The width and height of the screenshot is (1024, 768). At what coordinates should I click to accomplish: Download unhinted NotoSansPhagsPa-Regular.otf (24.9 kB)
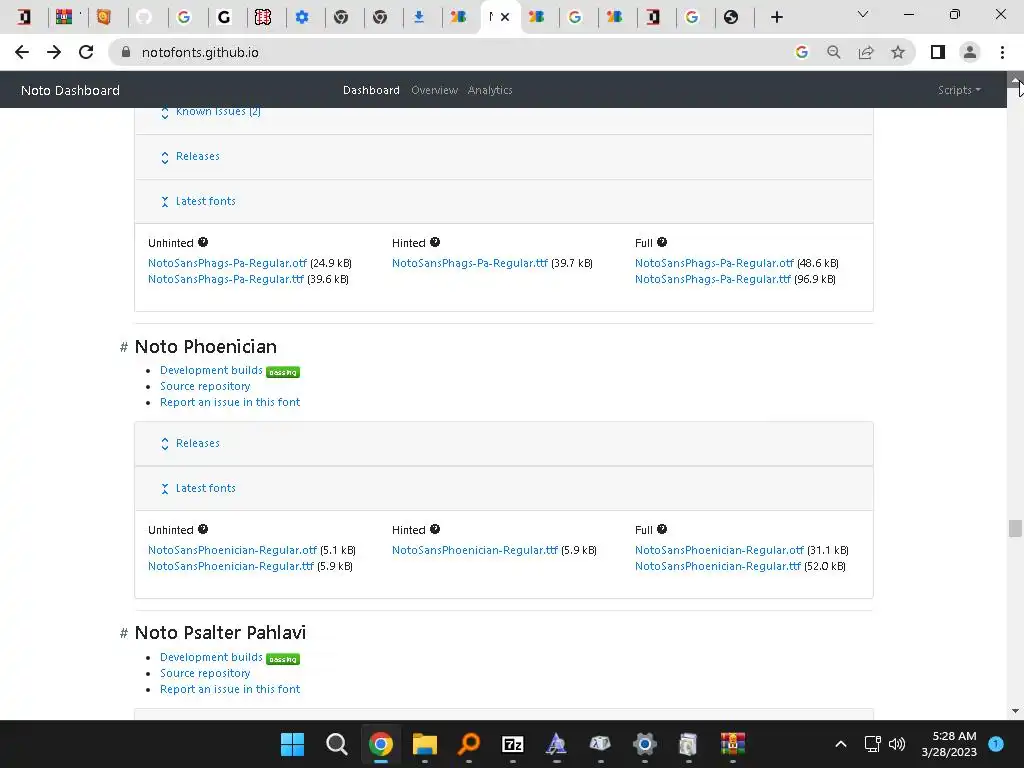[x=227, y=263]
